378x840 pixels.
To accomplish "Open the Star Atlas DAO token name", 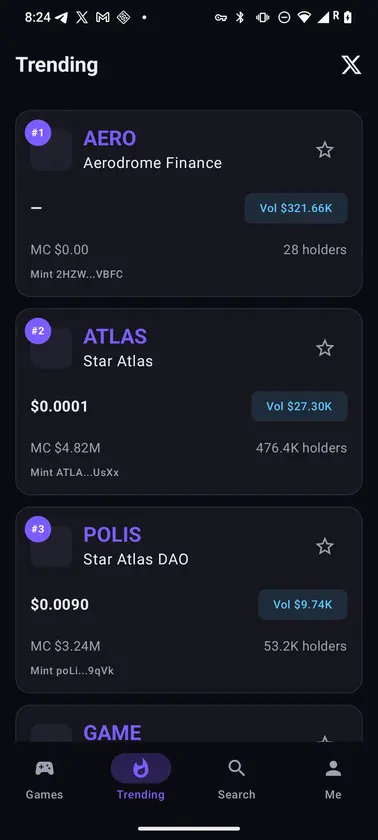I will [136, 560].
